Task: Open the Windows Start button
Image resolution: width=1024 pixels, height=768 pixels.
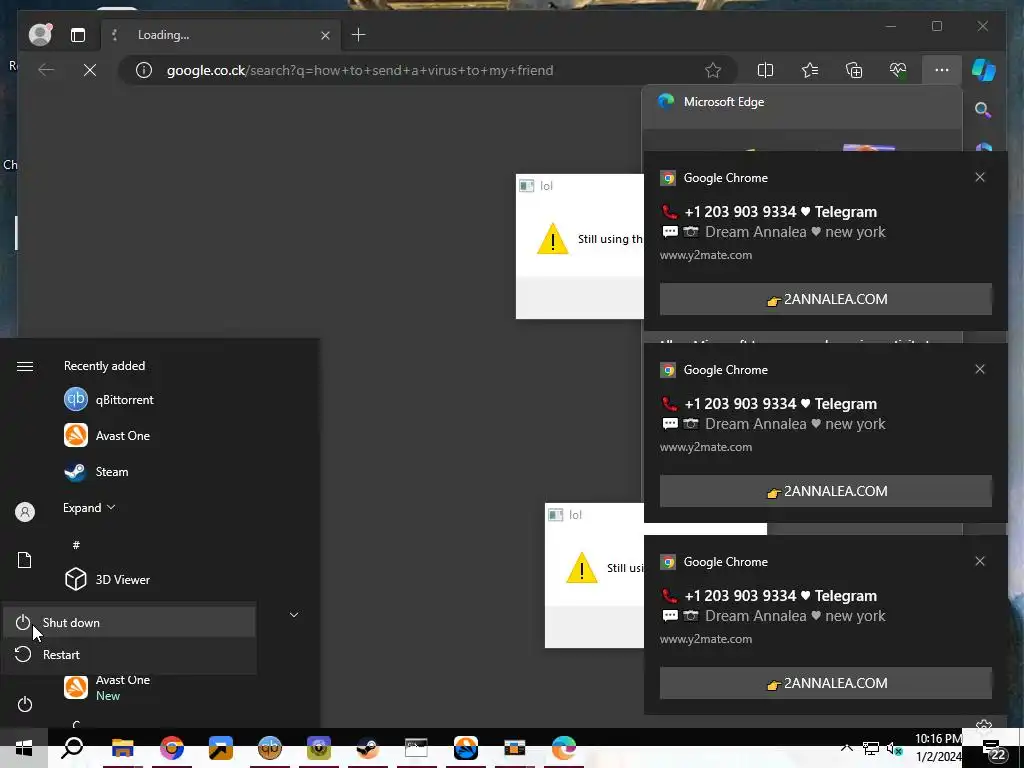Action: [x=24, y=748]
